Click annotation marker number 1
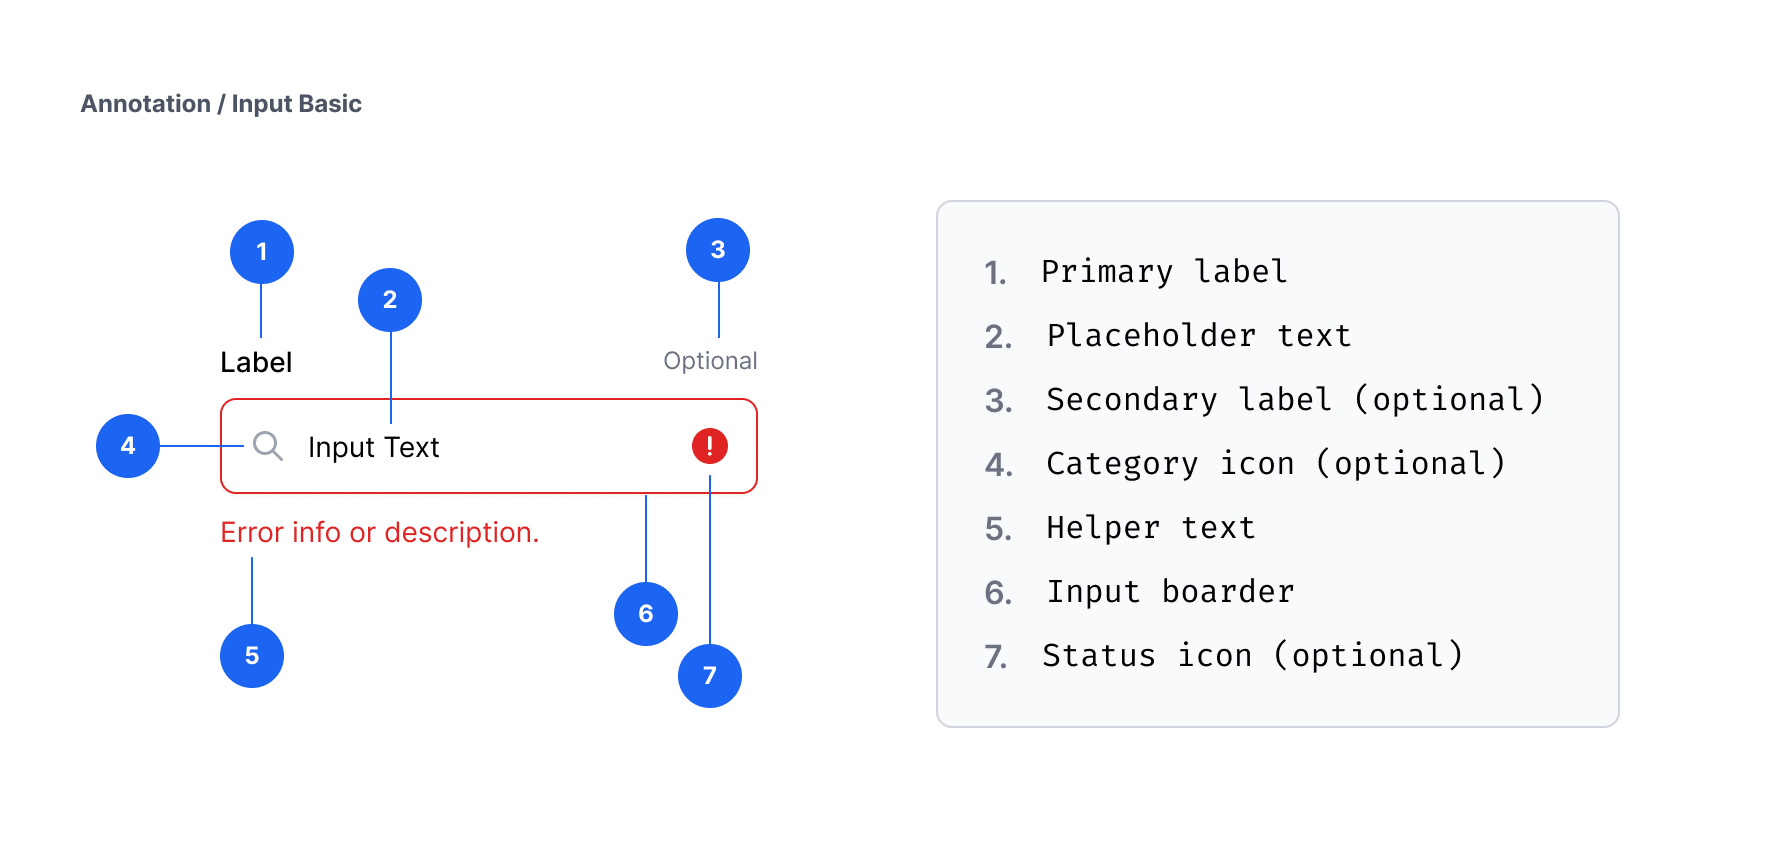 pos(262,252)
